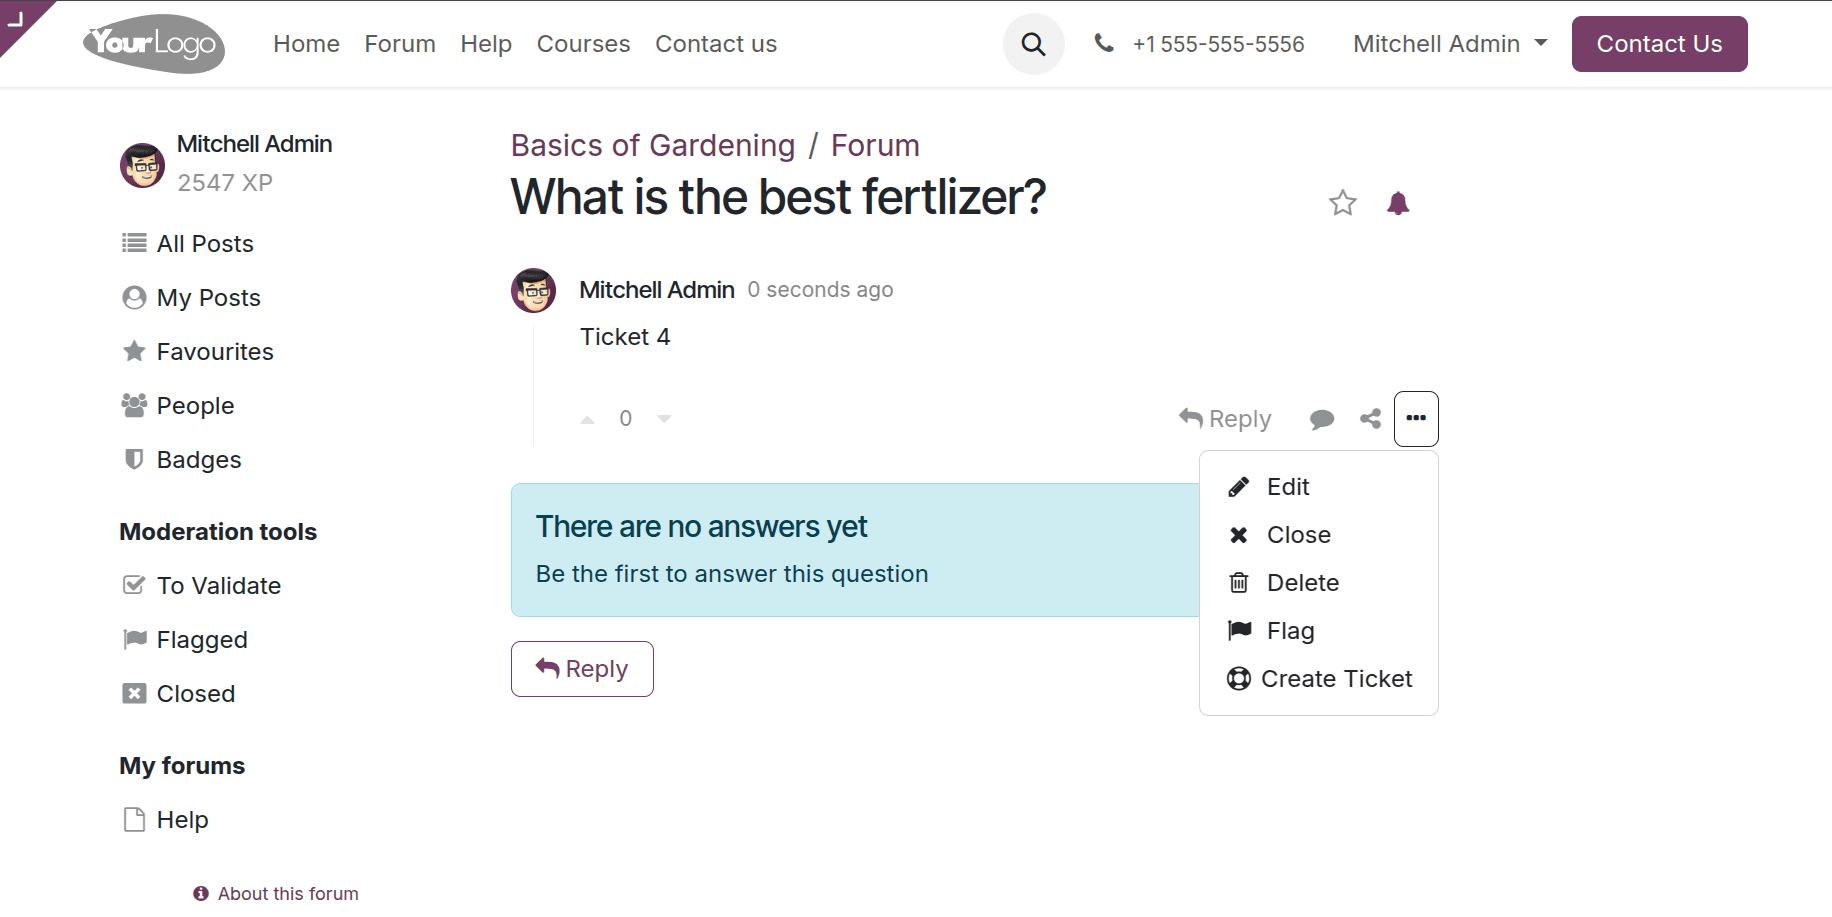The height and width of the screenshot is (917, 1832).
Task: Toggle the favourite star on the question
Action: [1342, 202]
